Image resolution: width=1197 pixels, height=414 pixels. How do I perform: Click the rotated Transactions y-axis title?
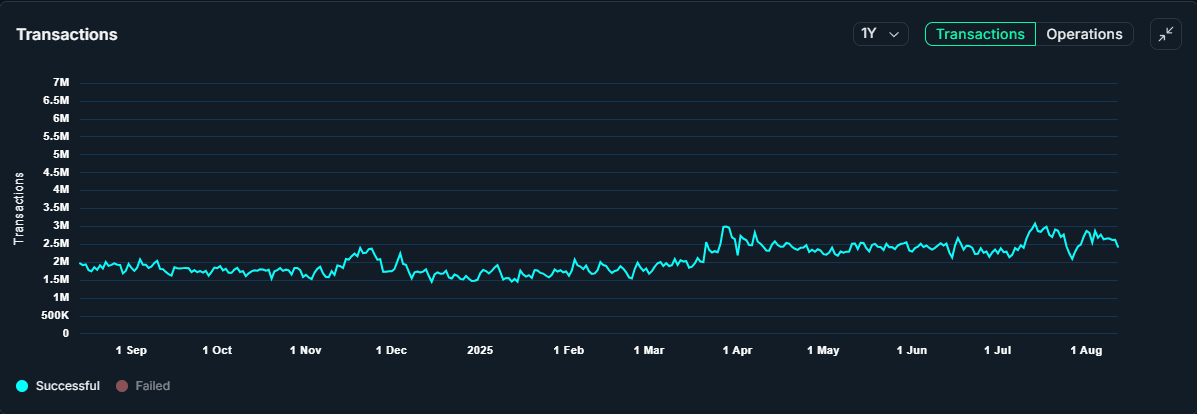[18, 208]
